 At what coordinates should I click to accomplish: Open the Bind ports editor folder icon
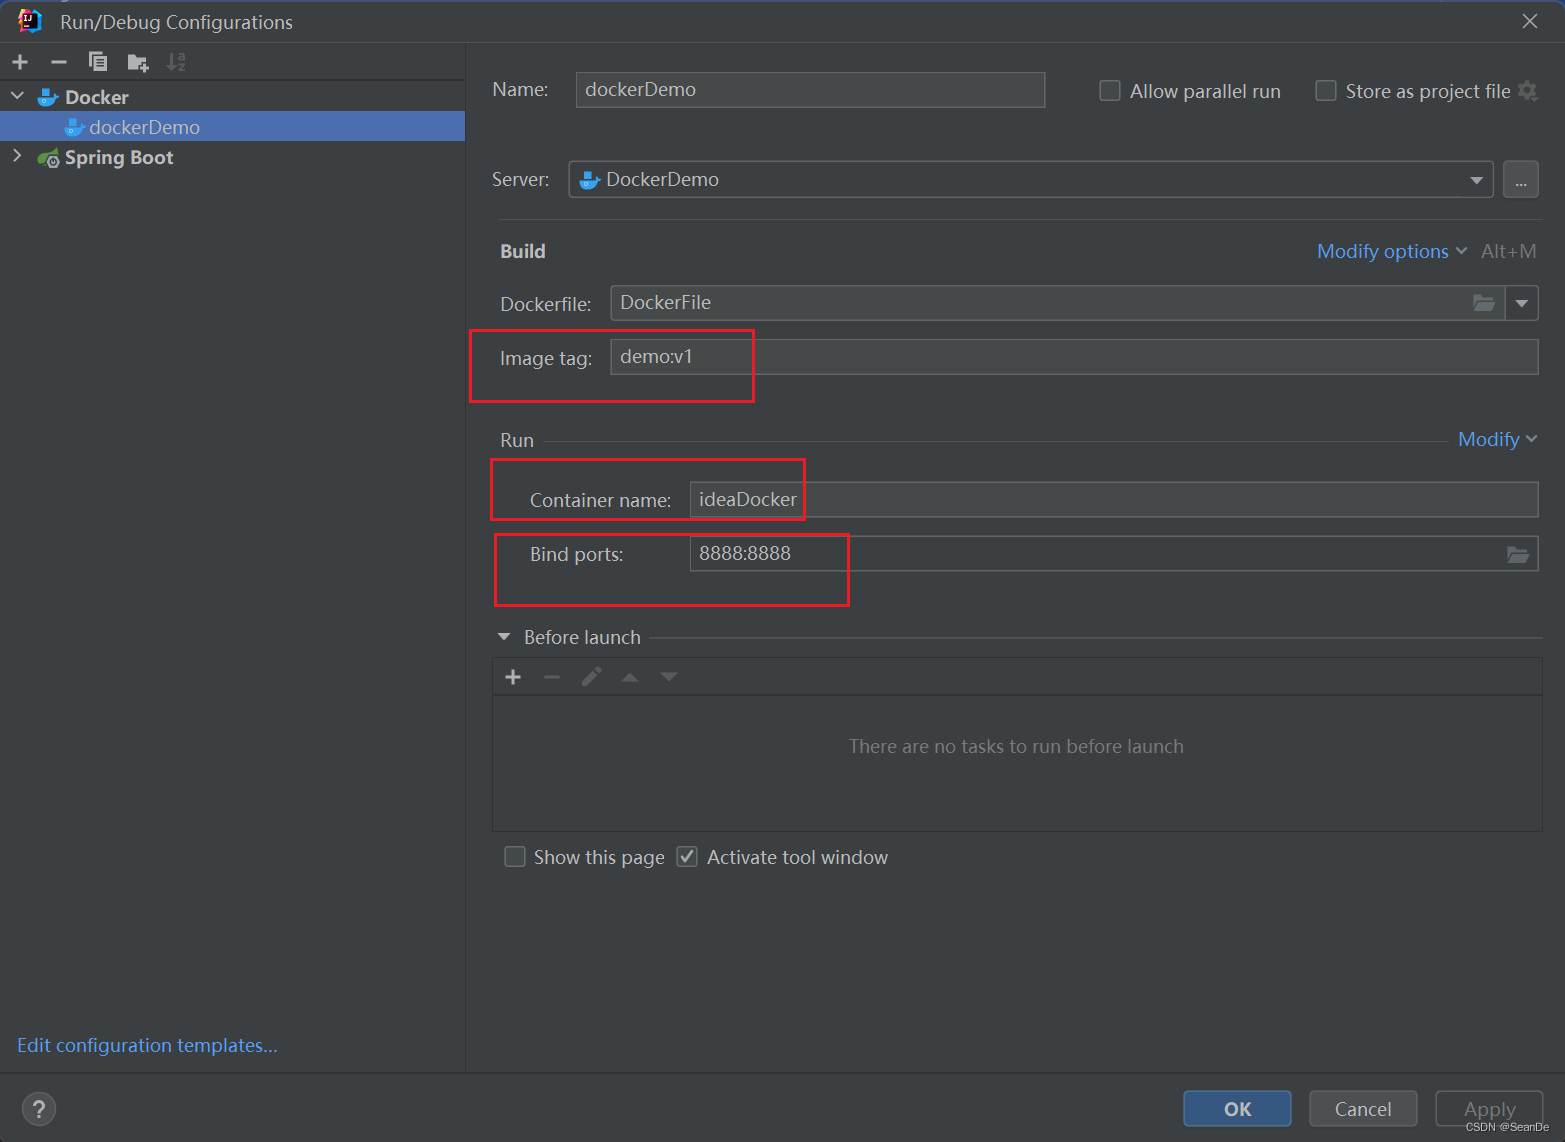coord(1518,554)
